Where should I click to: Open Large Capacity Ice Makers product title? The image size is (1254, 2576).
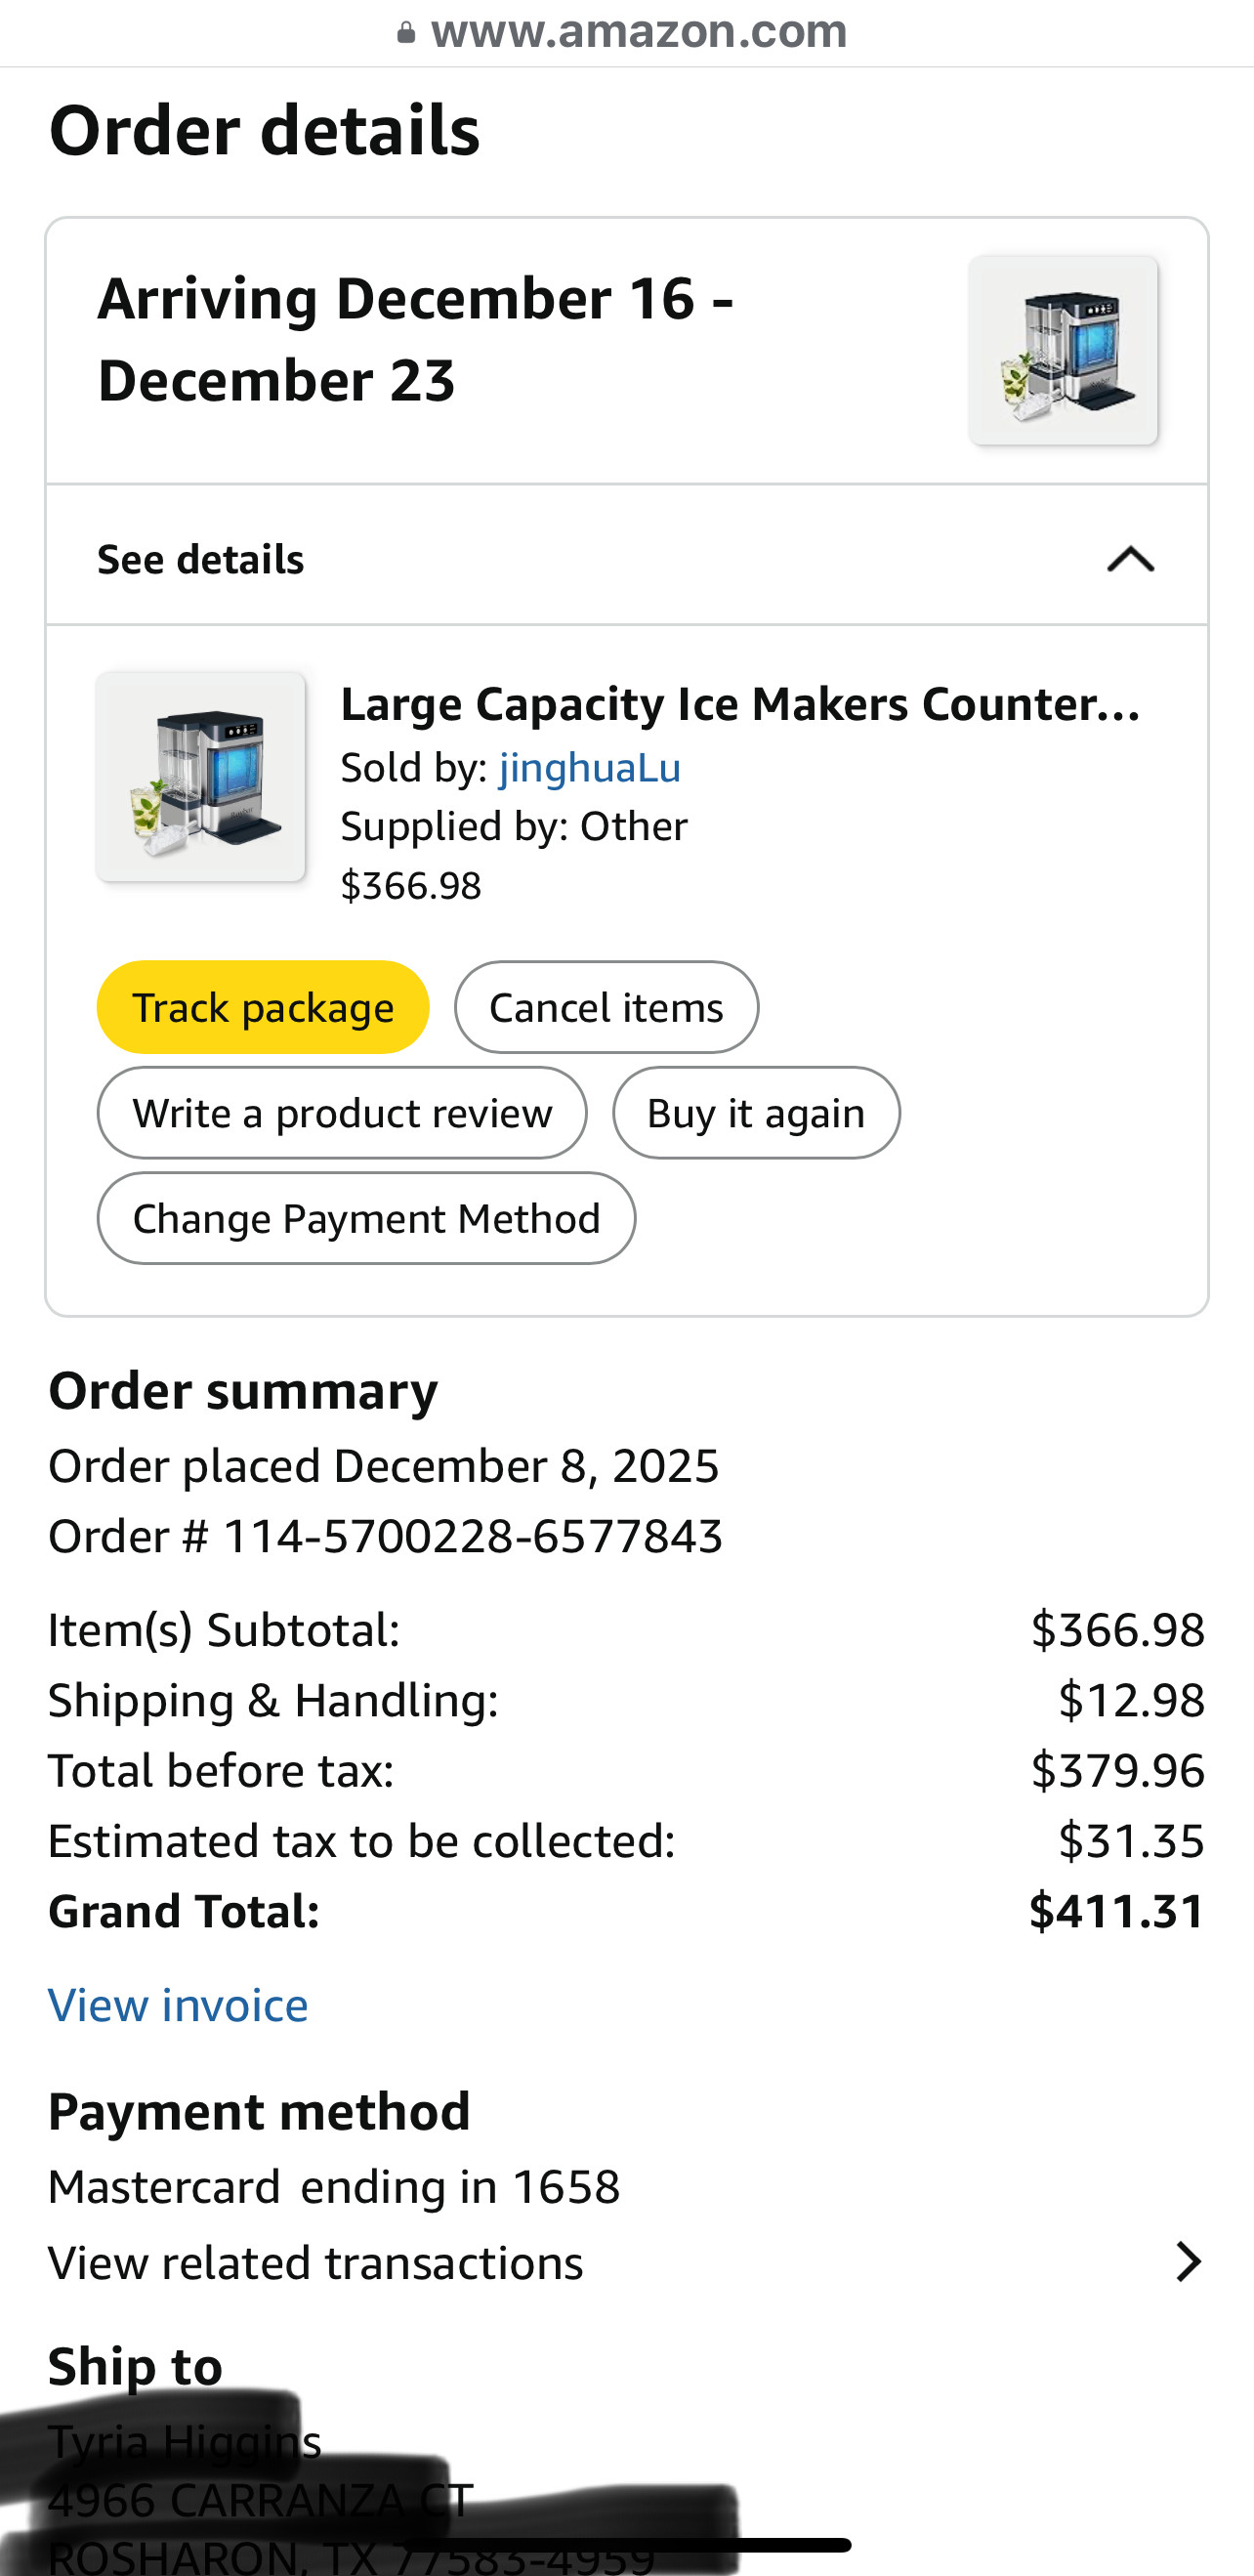[x=740, y=704]
